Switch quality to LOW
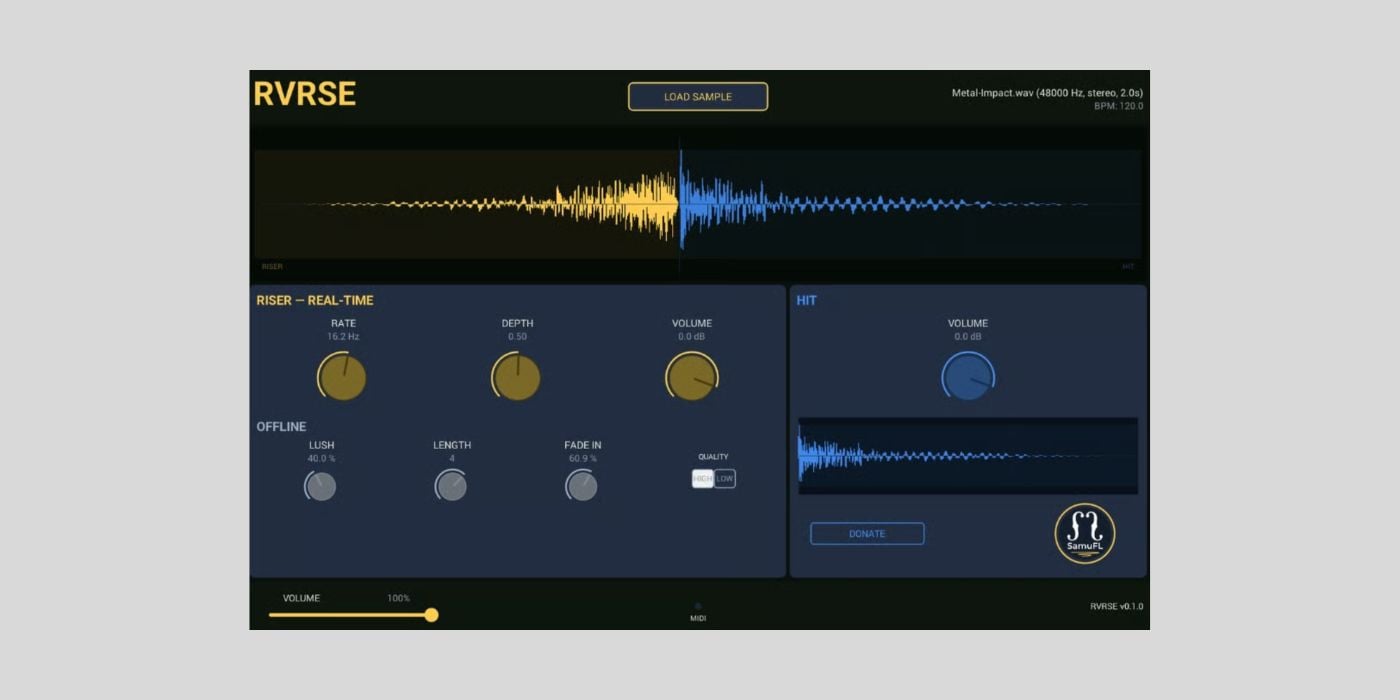This screenshot has width=1400, height=700. coord(725,479)
